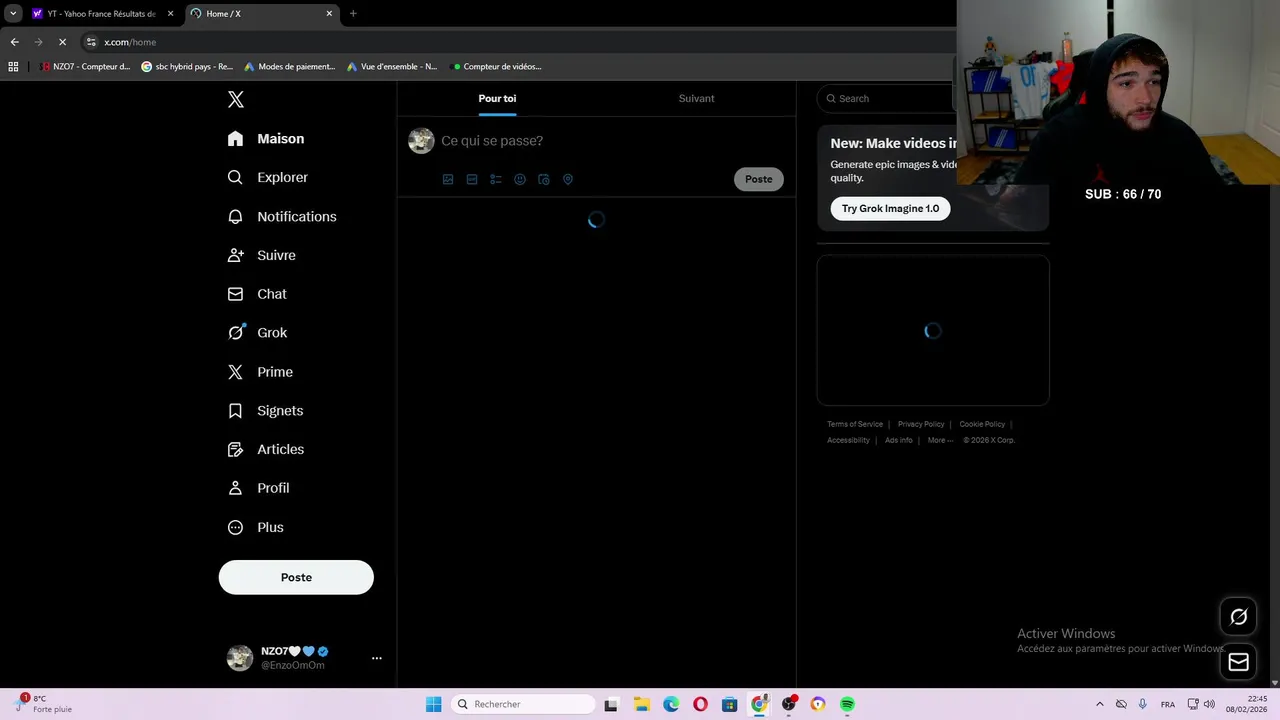Open tab search dropdown arrow

(x=12, y=14)
